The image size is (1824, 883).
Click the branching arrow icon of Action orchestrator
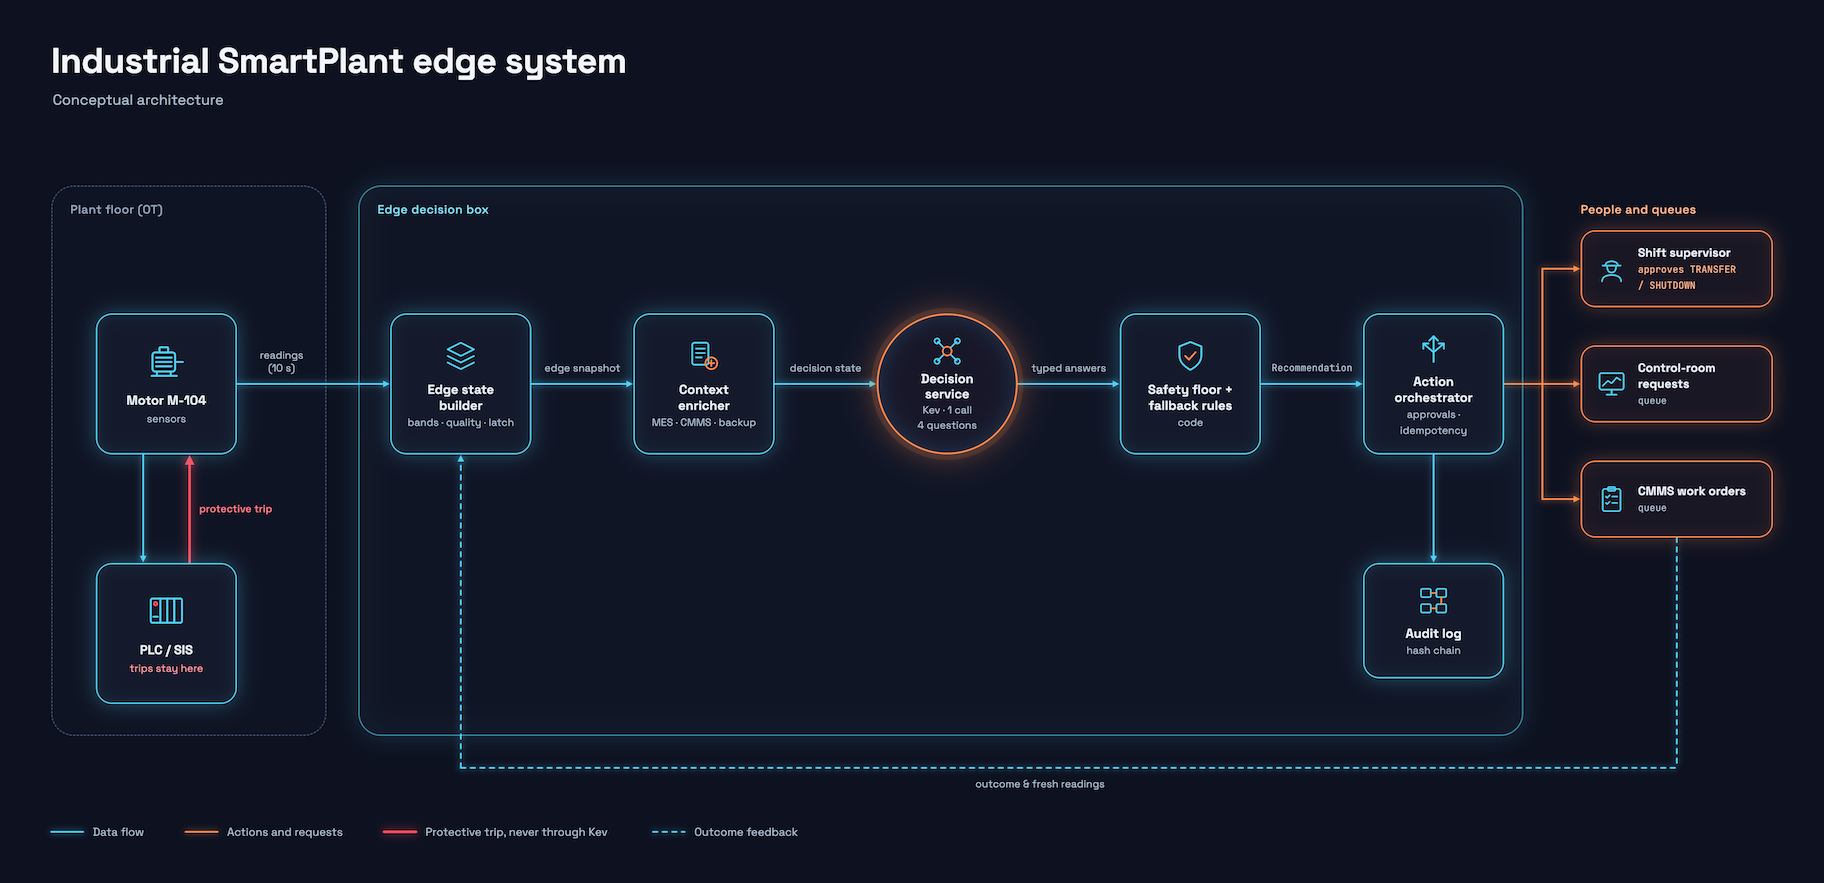(x=1433, y=348)
